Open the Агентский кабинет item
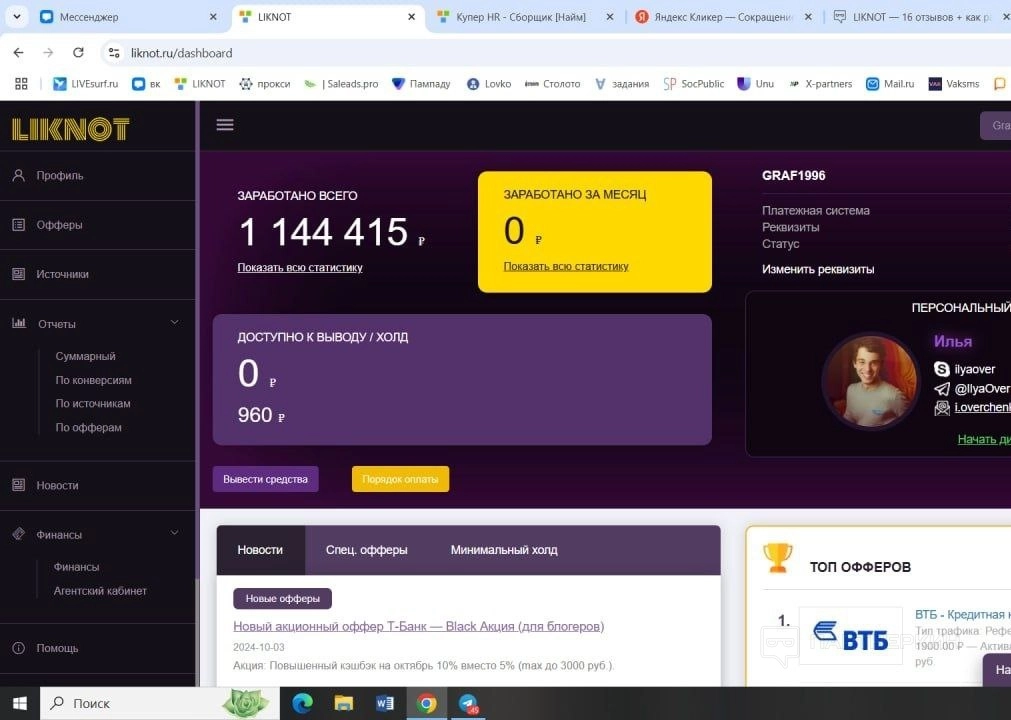This screenshot has height=720, width=1011. click(x=100, y=590)
